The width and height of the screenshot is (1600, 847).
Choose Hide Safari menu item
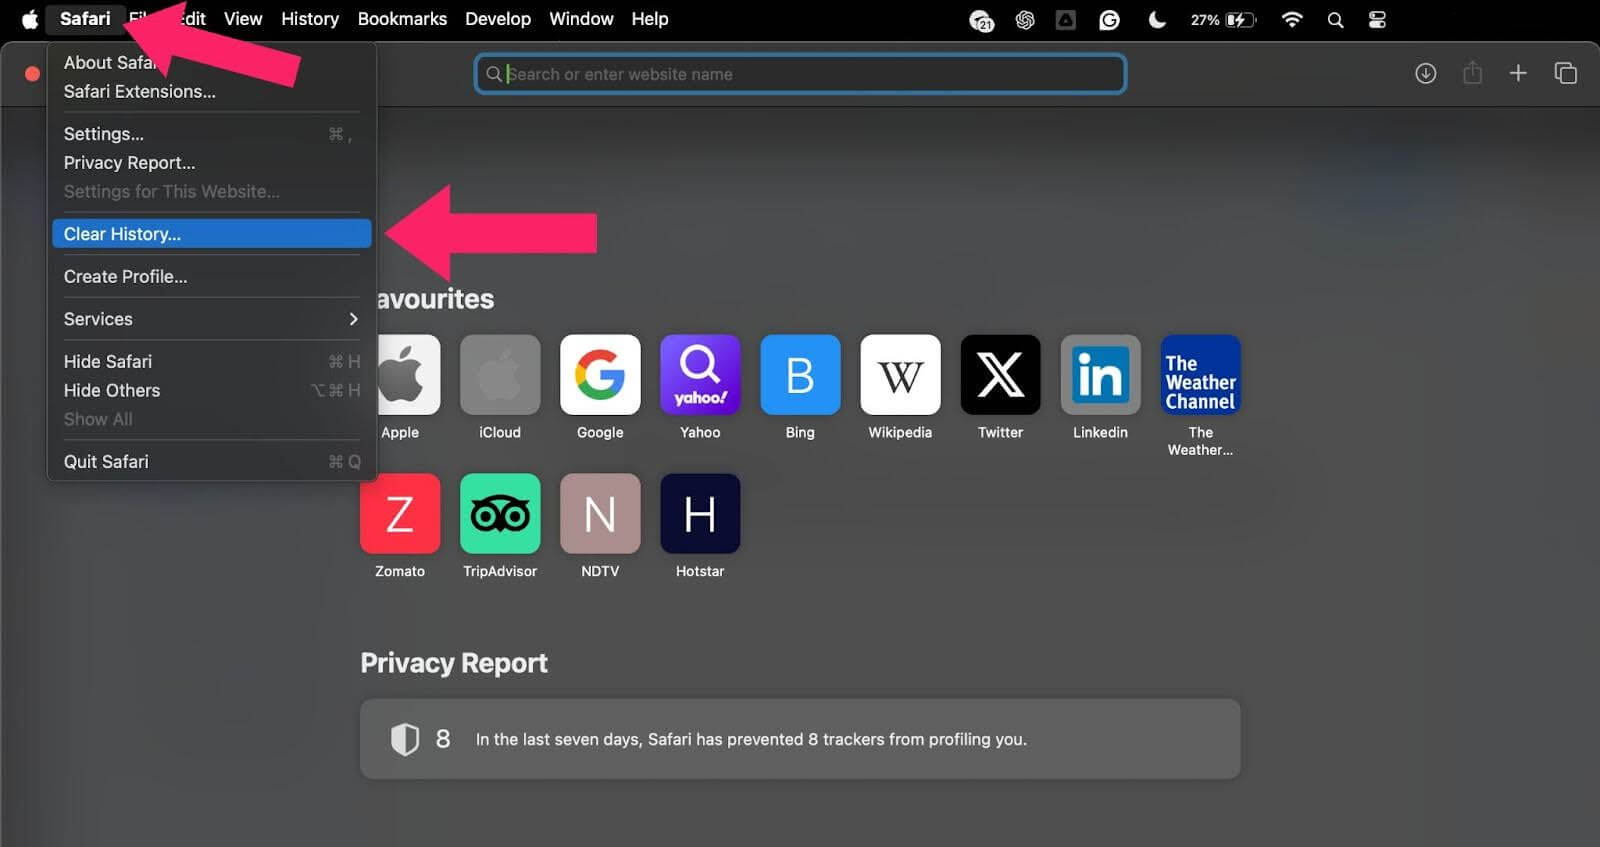[212, 362]
